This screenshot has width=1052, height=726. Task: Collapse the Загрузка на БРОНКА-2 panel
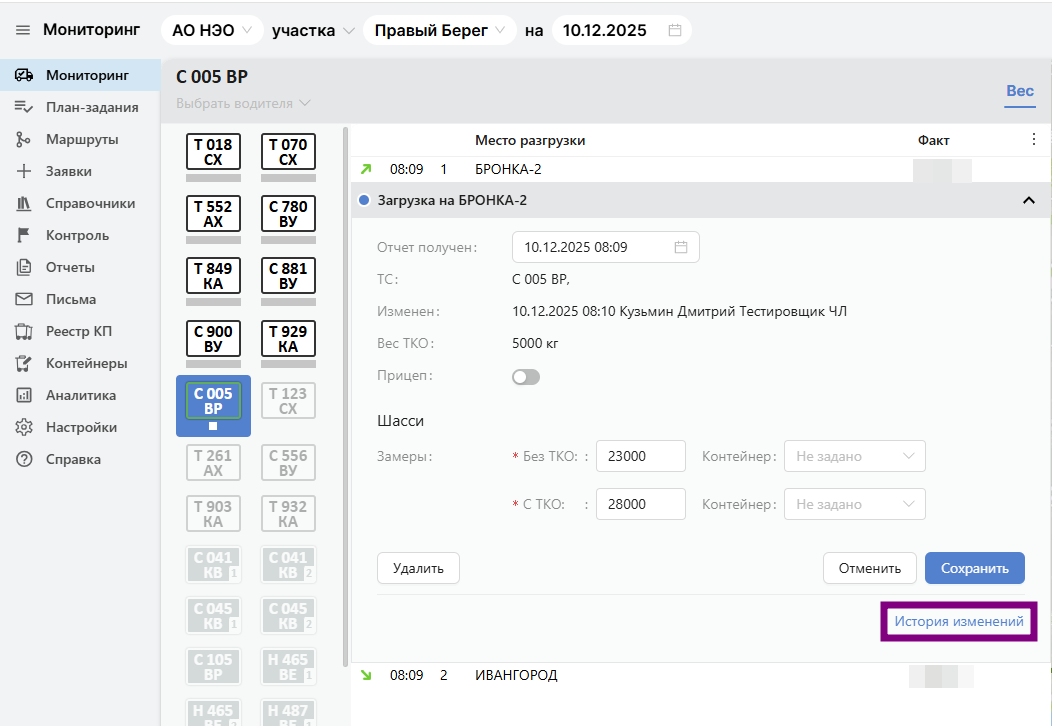[1028, 200]
